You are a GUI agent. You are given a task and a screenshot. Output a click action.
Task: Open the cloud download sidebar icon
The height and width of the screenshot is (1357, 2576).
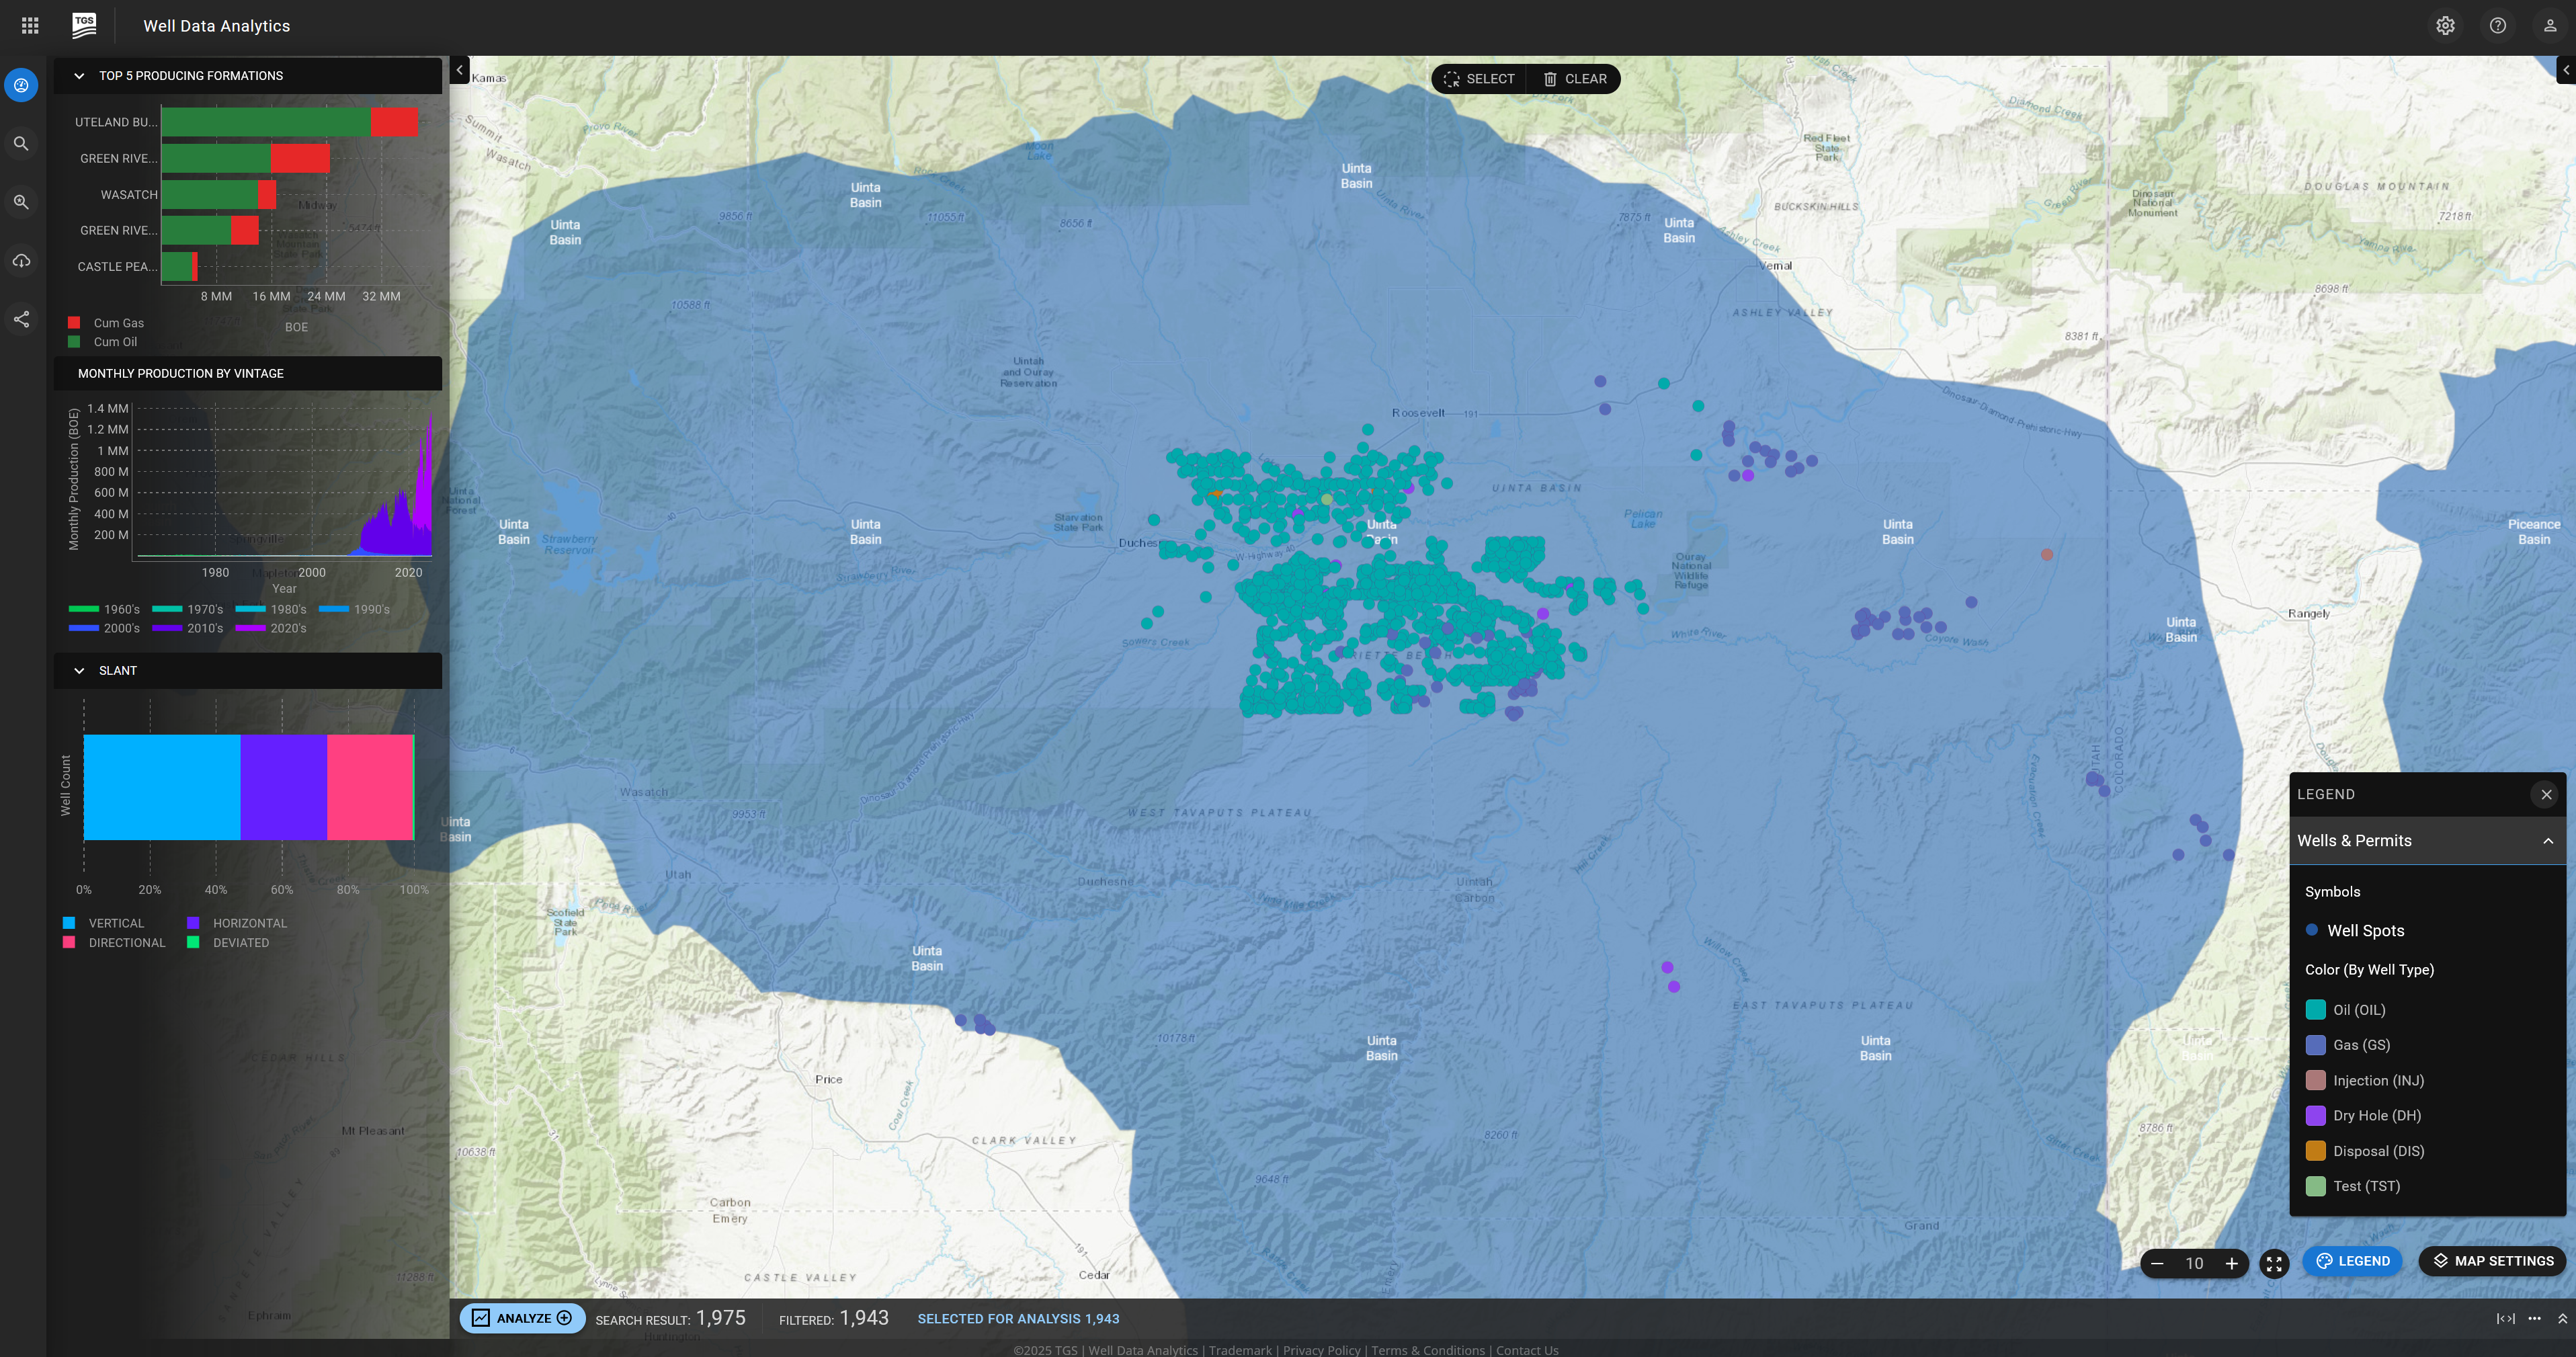[21, 261]
